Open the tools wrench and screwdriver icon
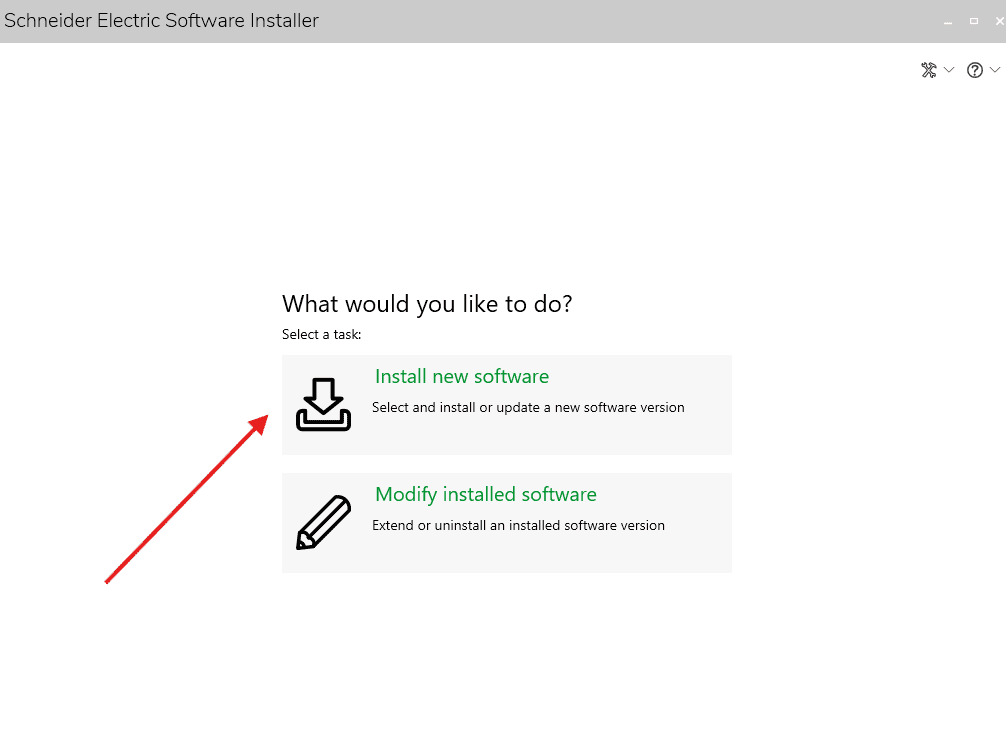This screenshot has width=1006, height=756. pyautogui.click(x=928, y=70)
